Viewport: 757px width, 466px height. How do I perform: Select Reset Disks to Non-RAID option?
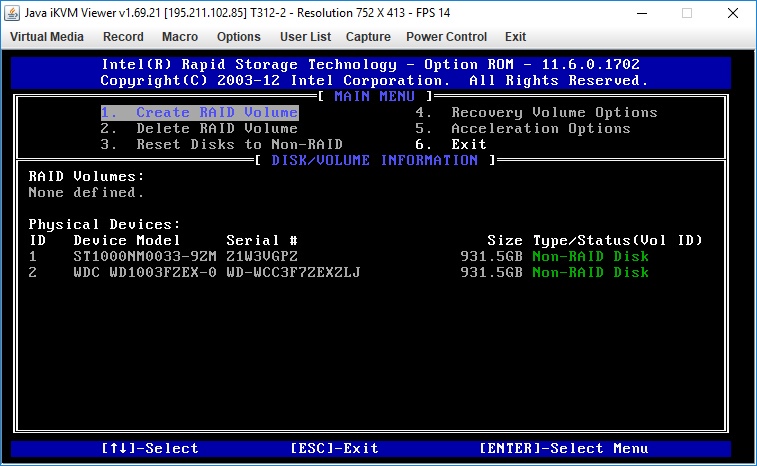pyautogui.click(x=222, y=144)
